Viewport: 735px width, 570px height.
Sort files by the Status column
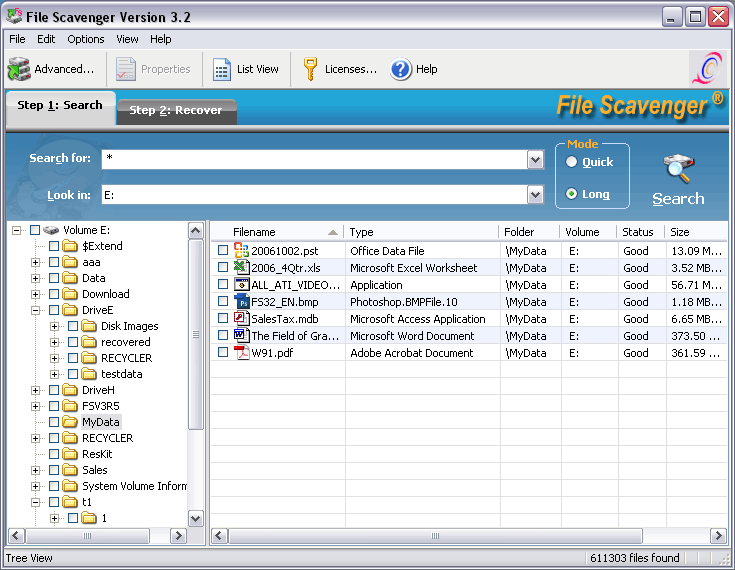point(638,232)
